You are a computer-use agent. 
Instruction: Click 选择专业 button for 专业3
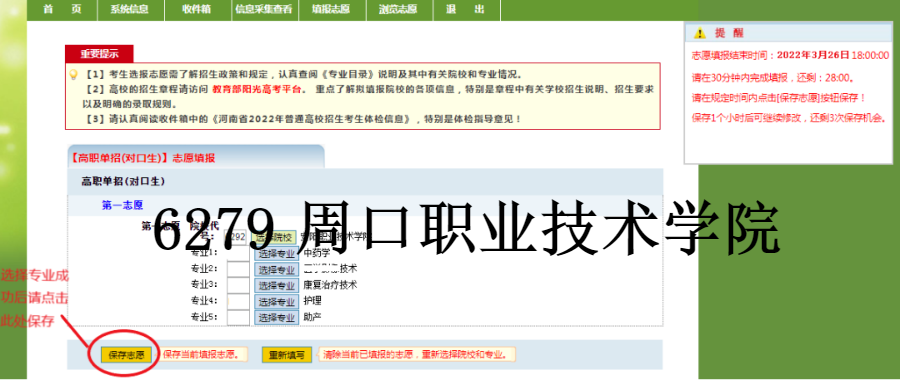click(x=276, y=285)
